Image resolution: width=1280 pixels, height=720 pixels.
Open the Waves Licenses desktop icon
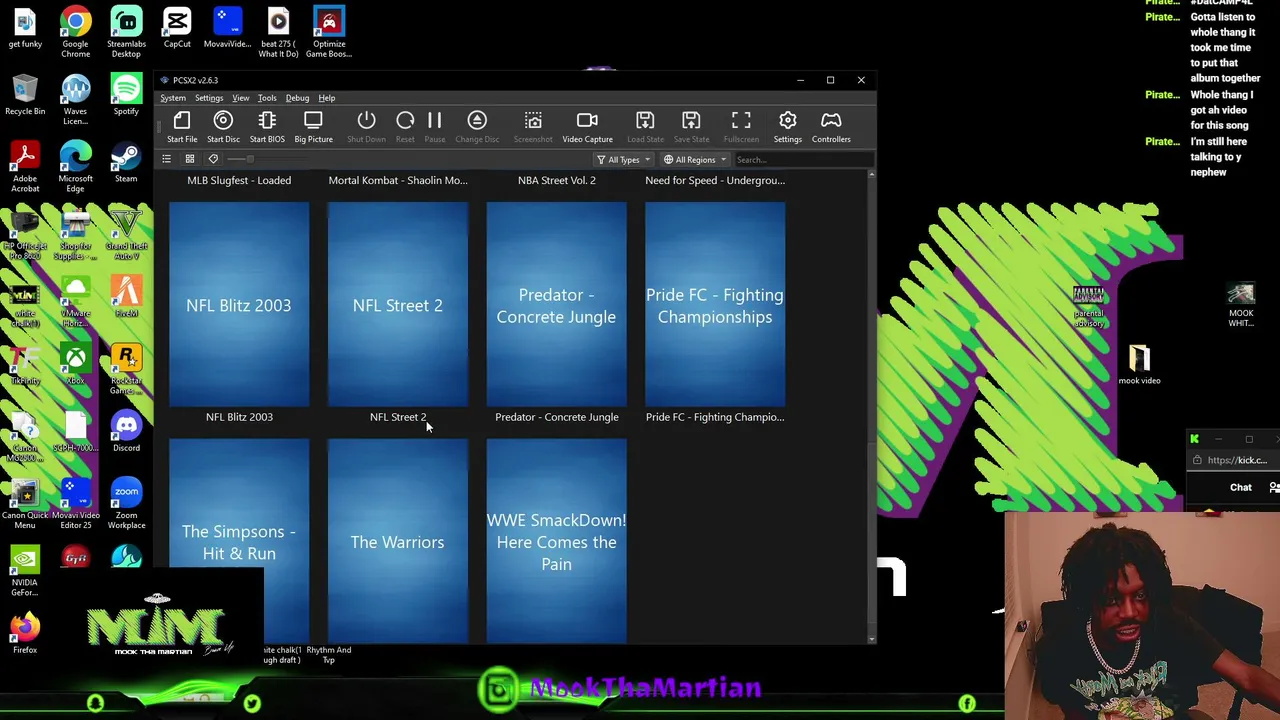[x=75, y=99]
